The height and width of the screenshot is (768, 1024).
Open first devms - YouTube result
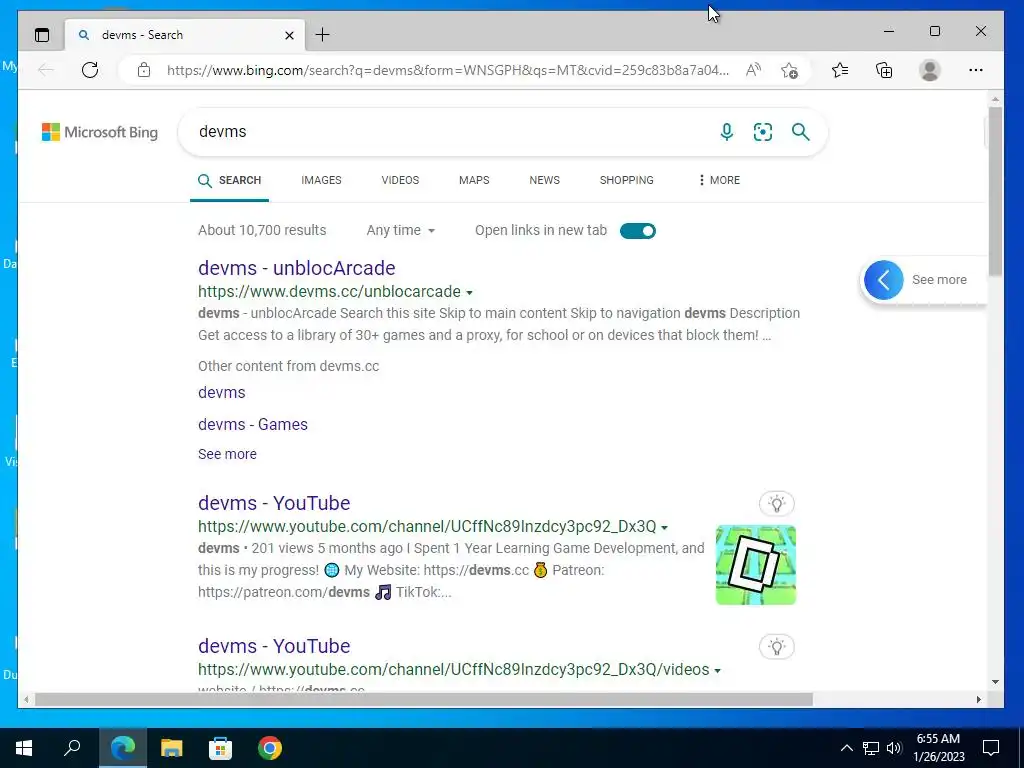pos(274,503)
